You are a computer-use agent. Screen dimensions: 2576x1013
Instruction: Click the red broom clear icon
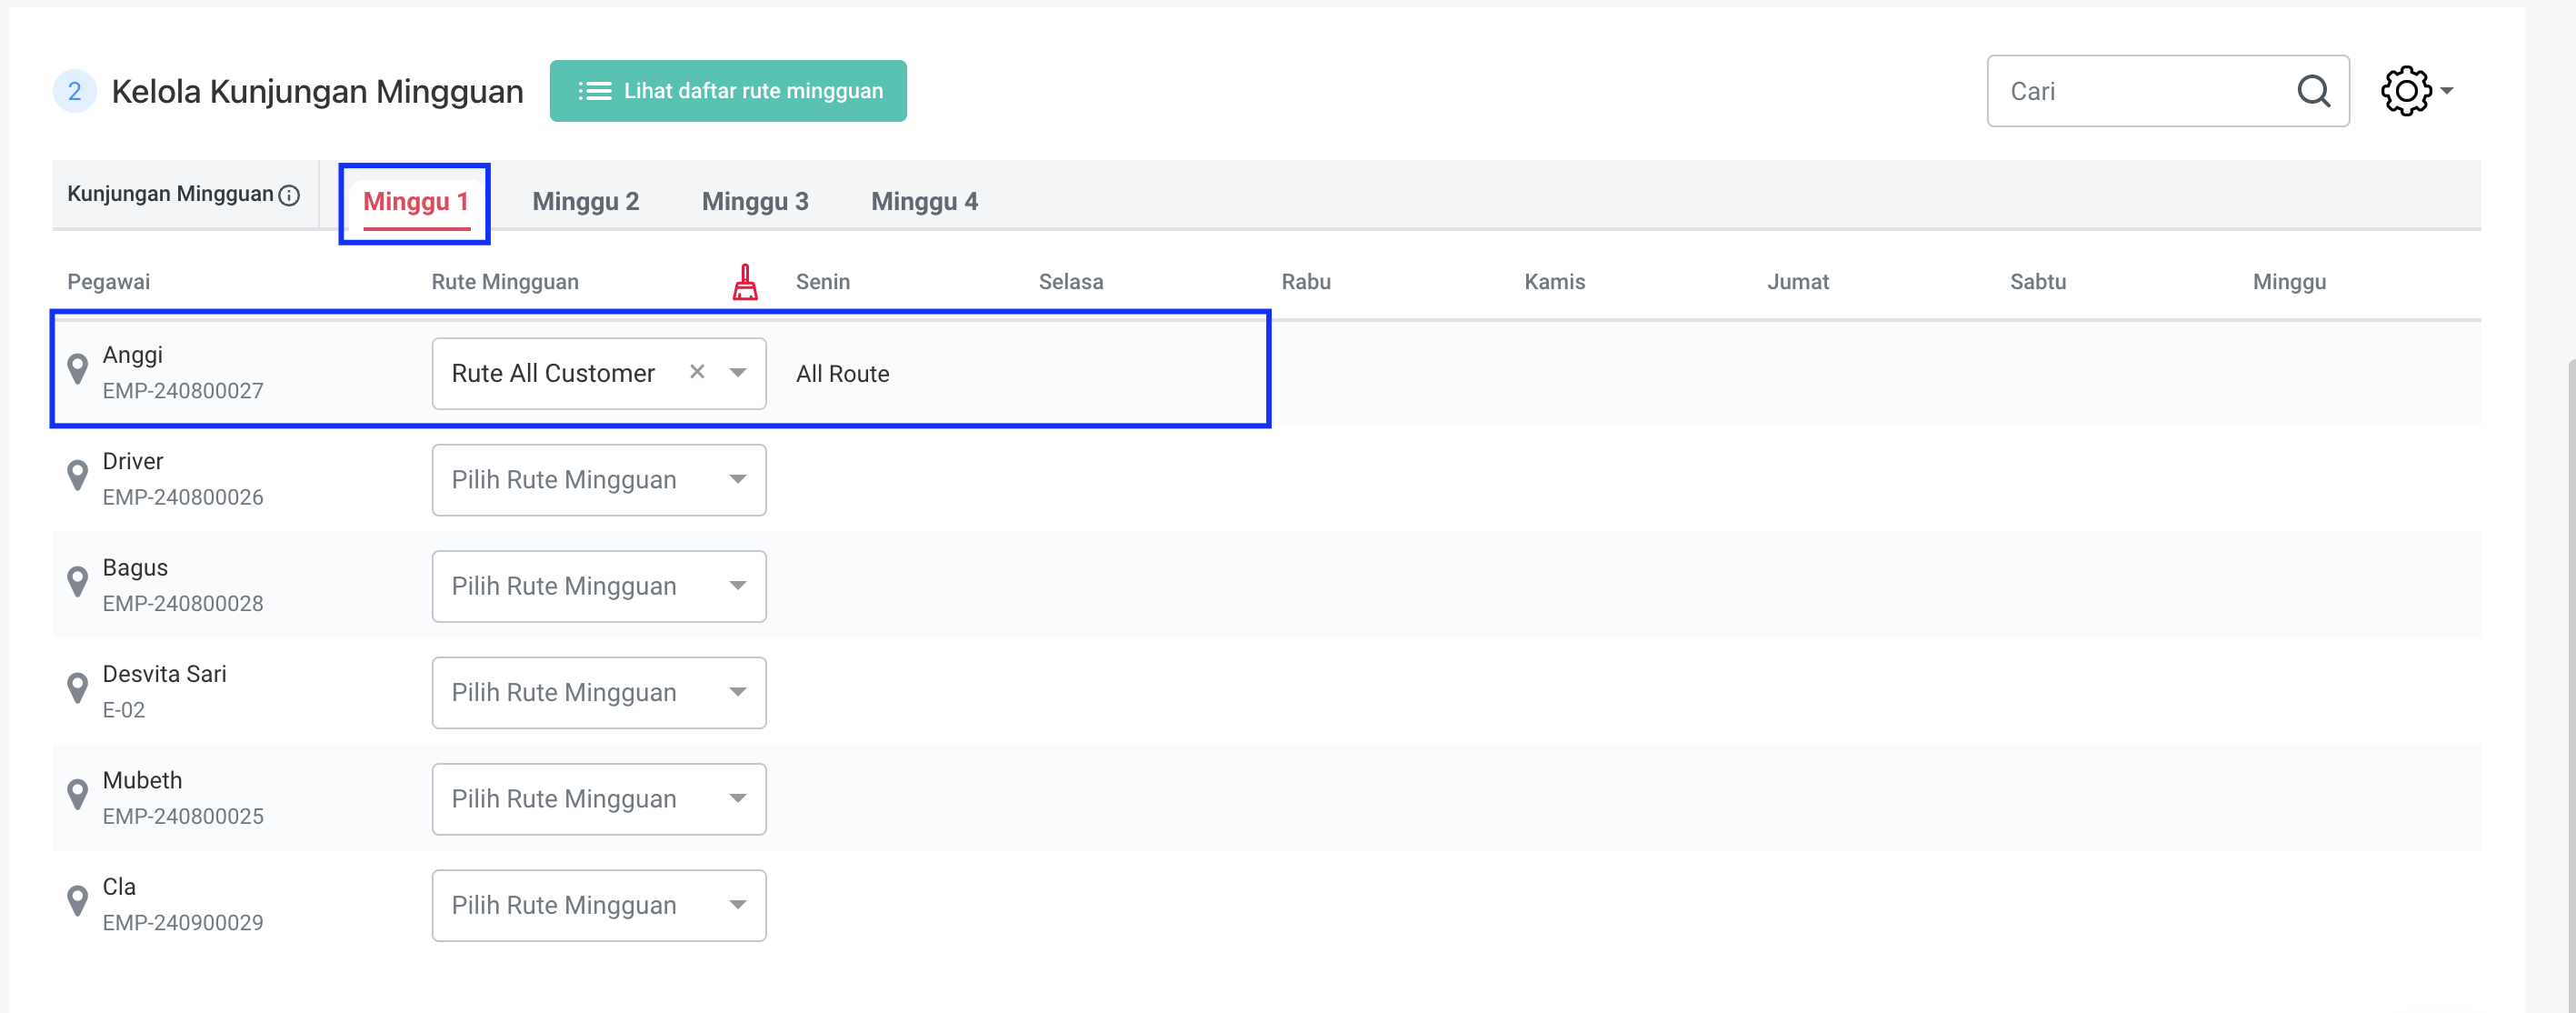(x=745, y=282)
